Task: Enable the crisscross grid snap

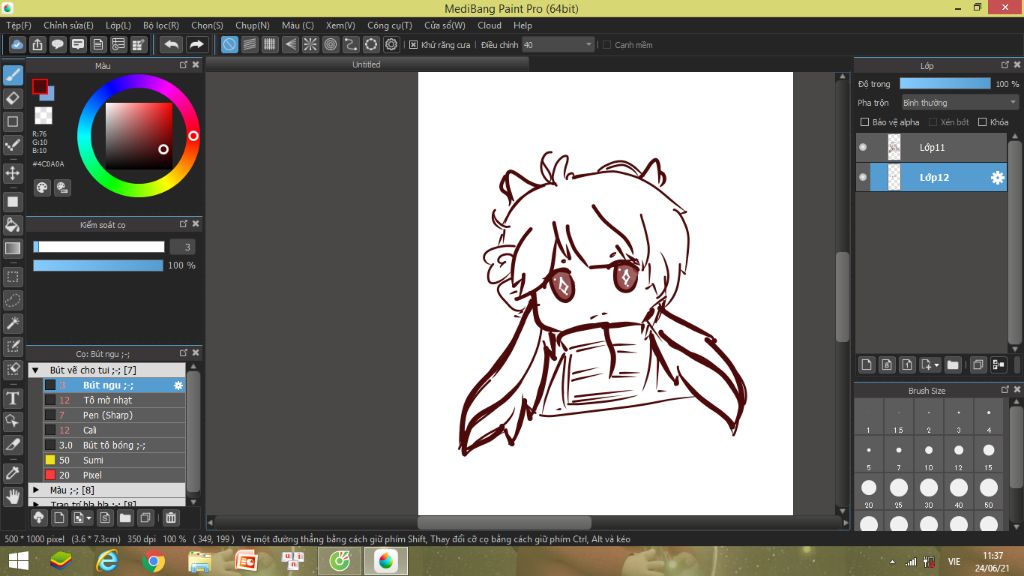Action: click(270, 44)
